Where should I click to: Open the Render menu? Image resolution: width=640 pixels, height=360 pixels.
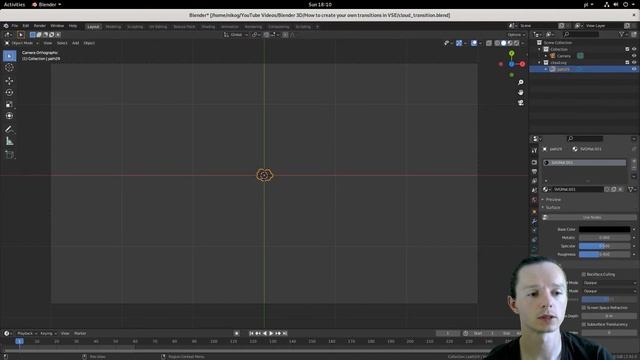[40, 26]
